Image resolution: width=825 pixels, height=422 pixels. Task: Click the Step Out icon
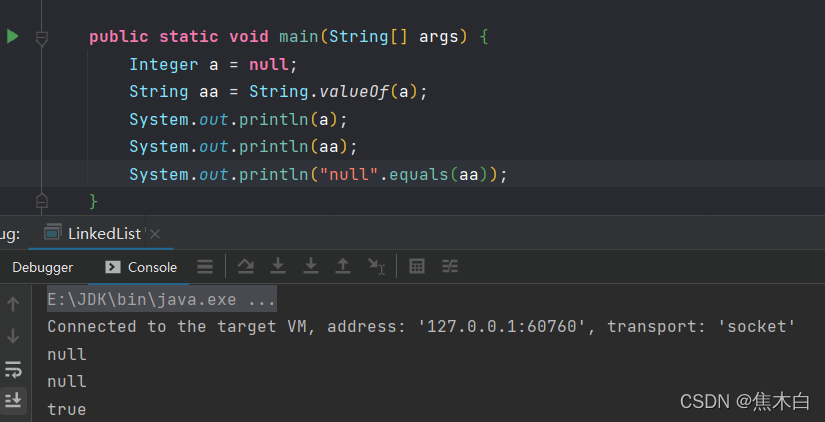click(343, 266)
